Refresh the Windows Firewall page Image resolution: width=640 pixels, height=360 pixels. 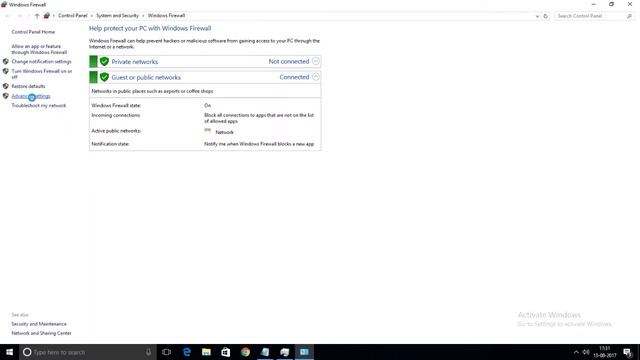click(x=545, y=16)
